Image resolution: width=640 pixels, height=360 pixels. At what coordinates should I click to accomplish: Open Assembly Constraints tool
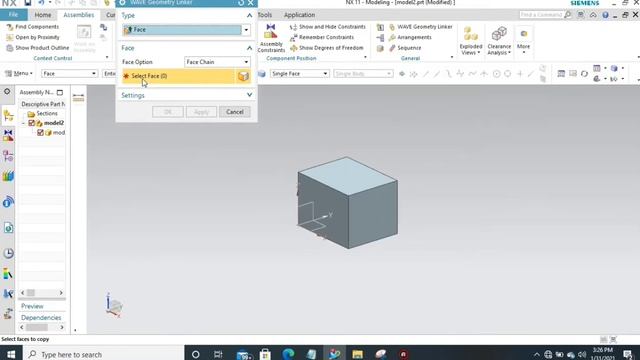click(x=271, y=38)
